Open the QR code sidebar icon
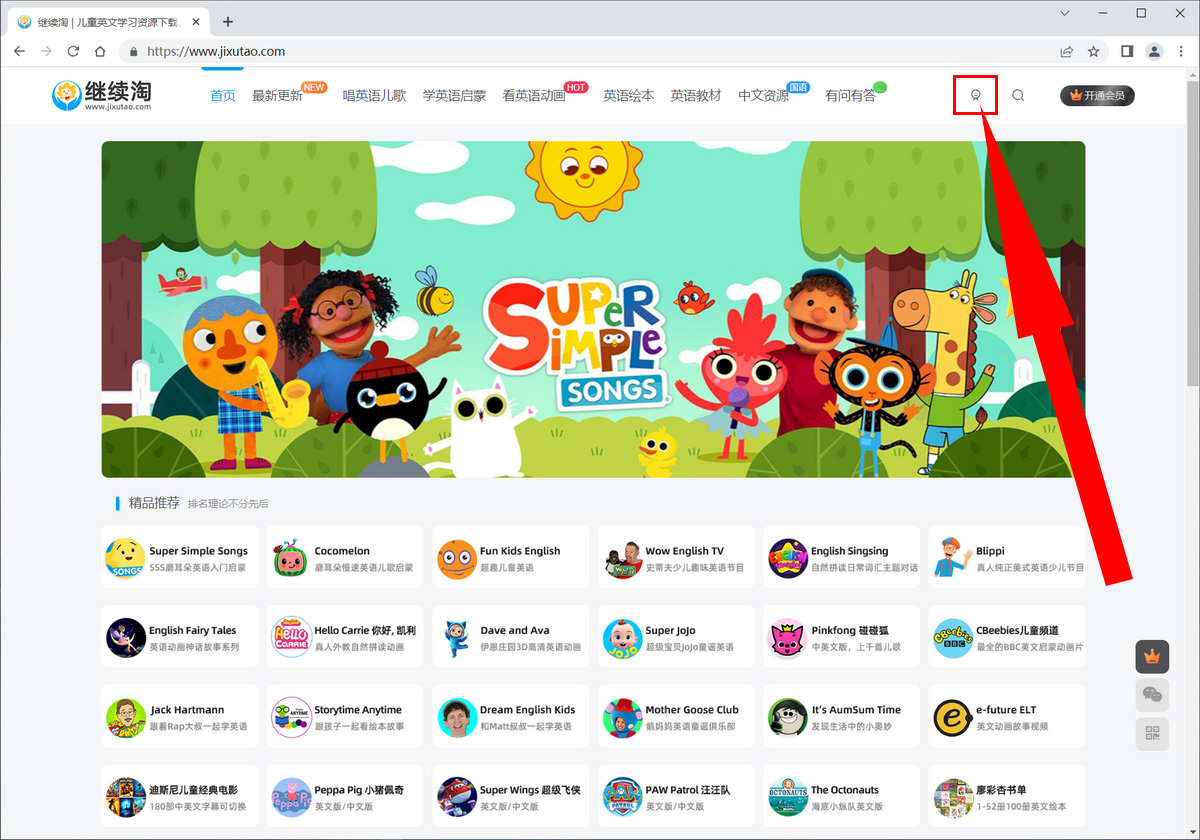The height and width of the screenshot is (840, 1200). 1152,734
